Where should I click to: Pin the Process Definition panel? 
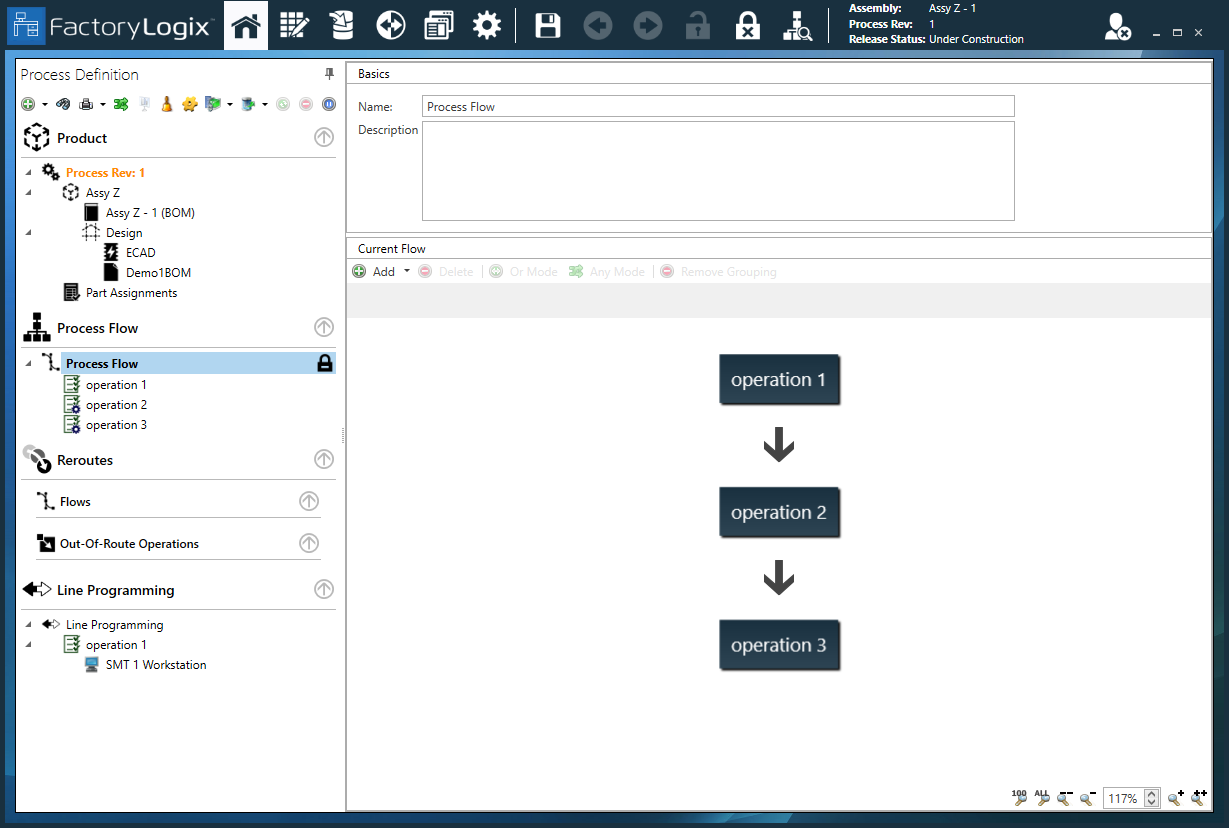coord(328,74)
